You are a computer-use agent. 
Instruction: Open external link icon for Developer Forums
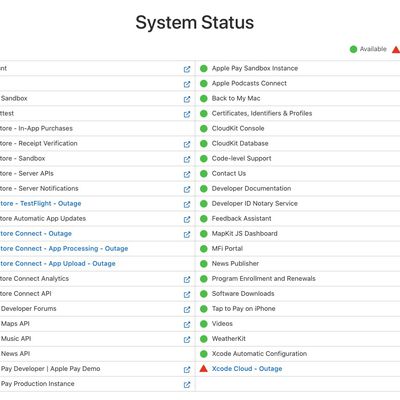pos(187,309)
